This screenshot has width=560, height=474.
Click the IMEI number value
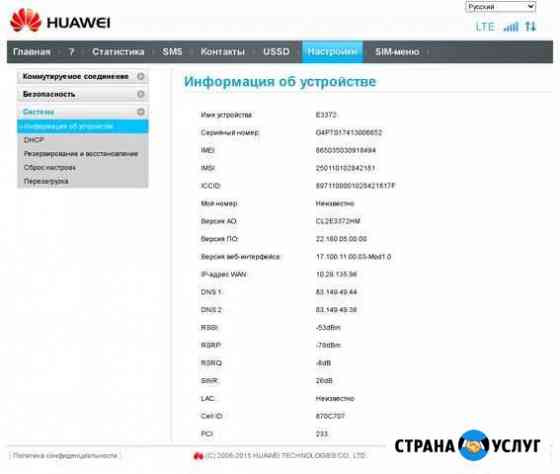(x=346, y=150)
